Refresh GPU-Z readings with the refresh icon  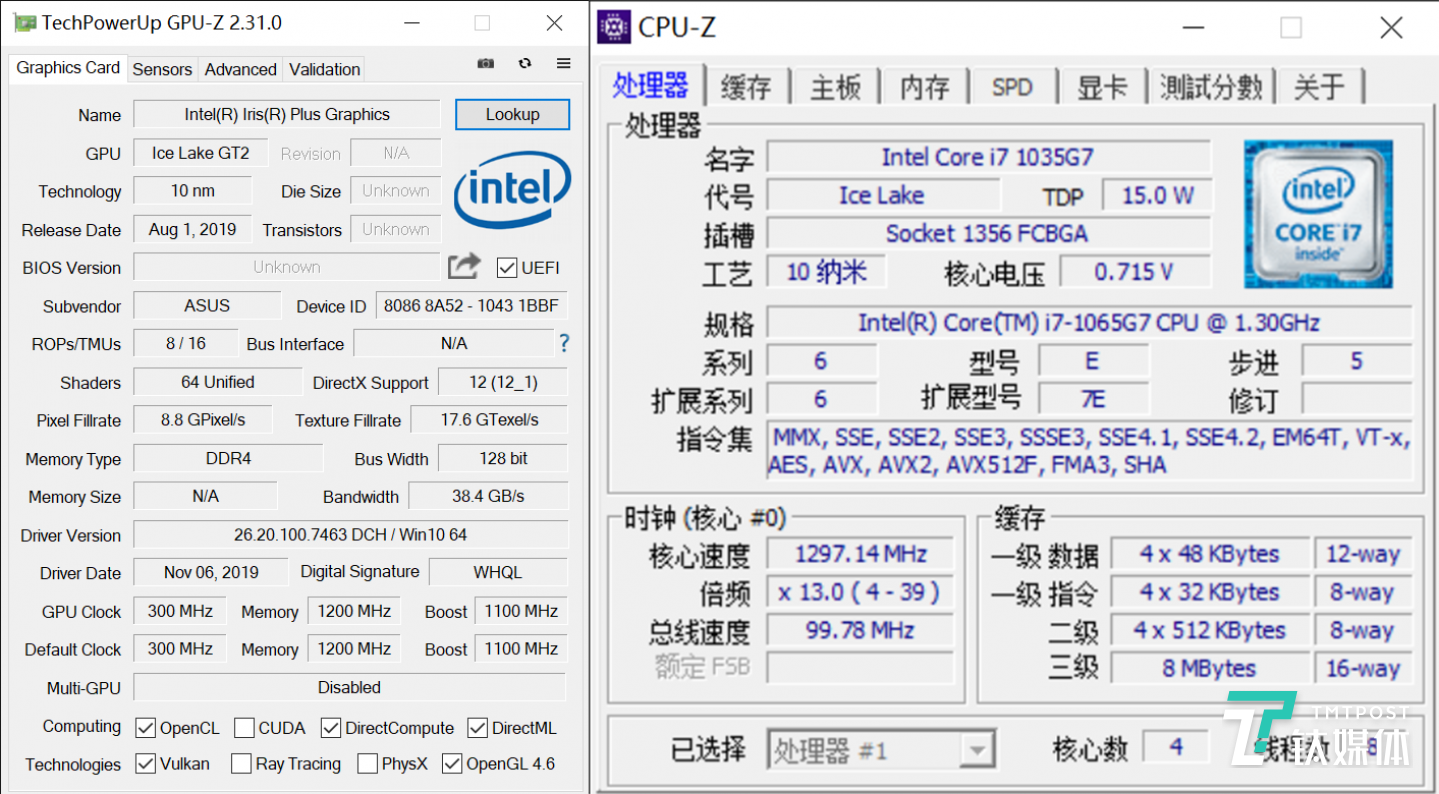coord(524,62)
